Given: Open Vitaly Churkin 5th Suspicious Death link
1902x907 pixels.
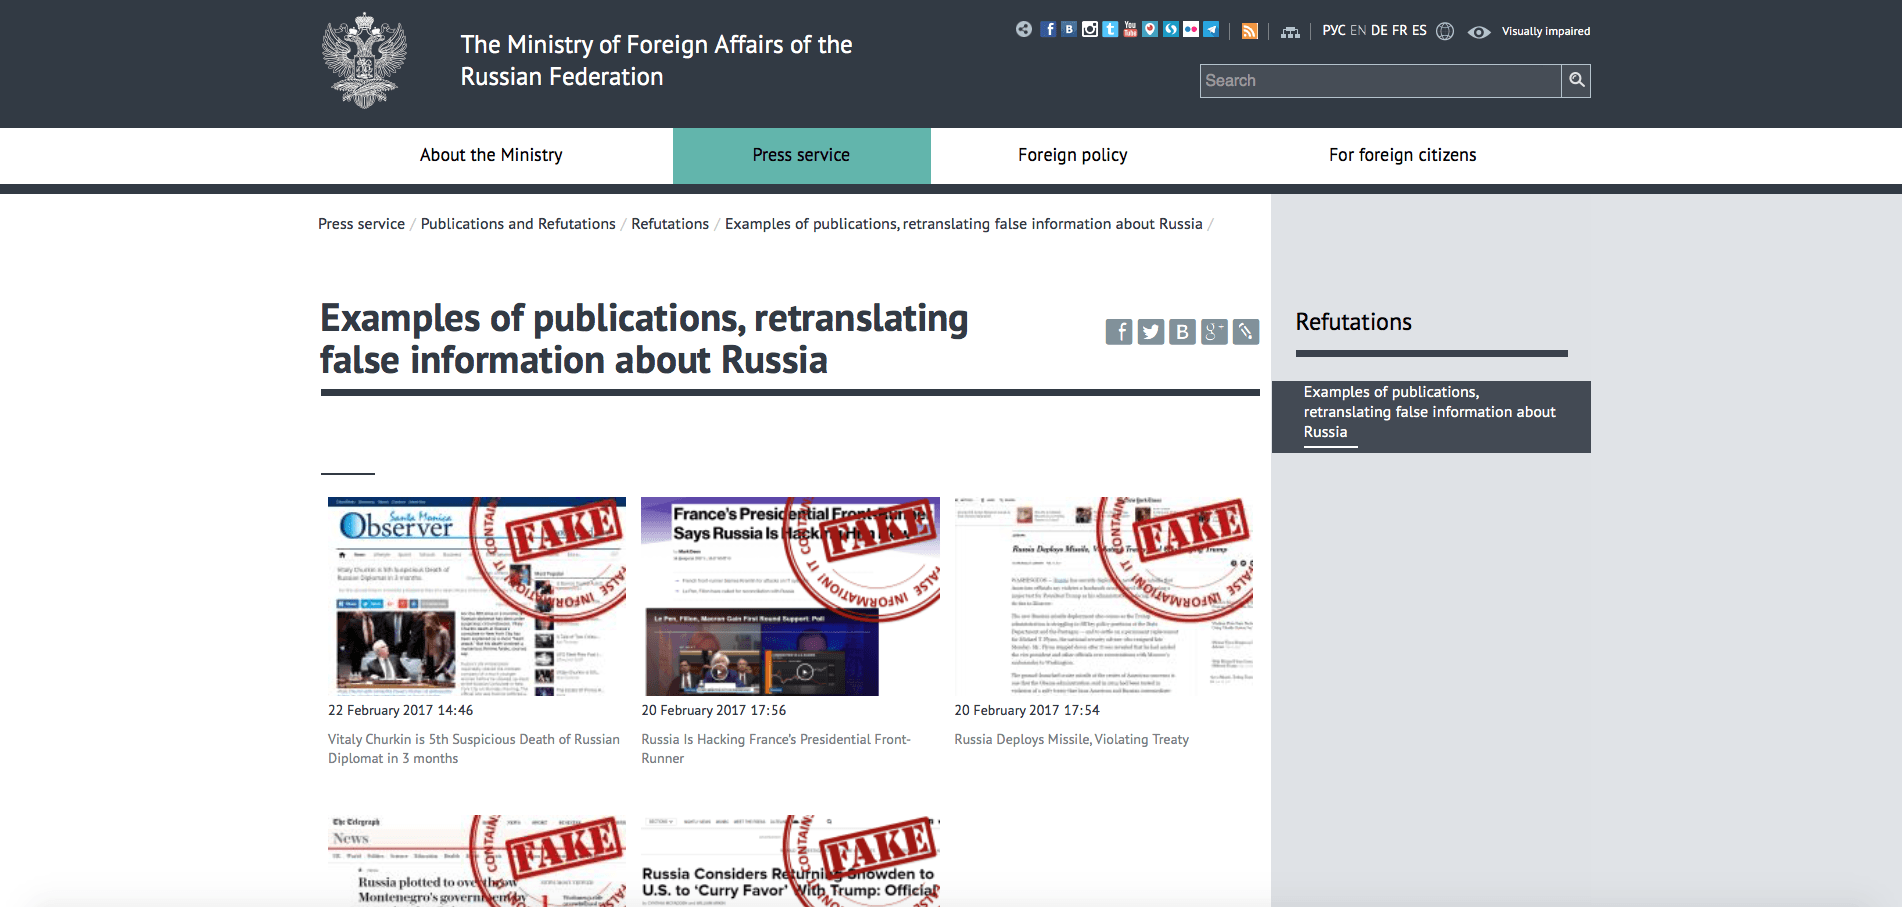Looking at the screenshot, I should click(x=474, y=749).
